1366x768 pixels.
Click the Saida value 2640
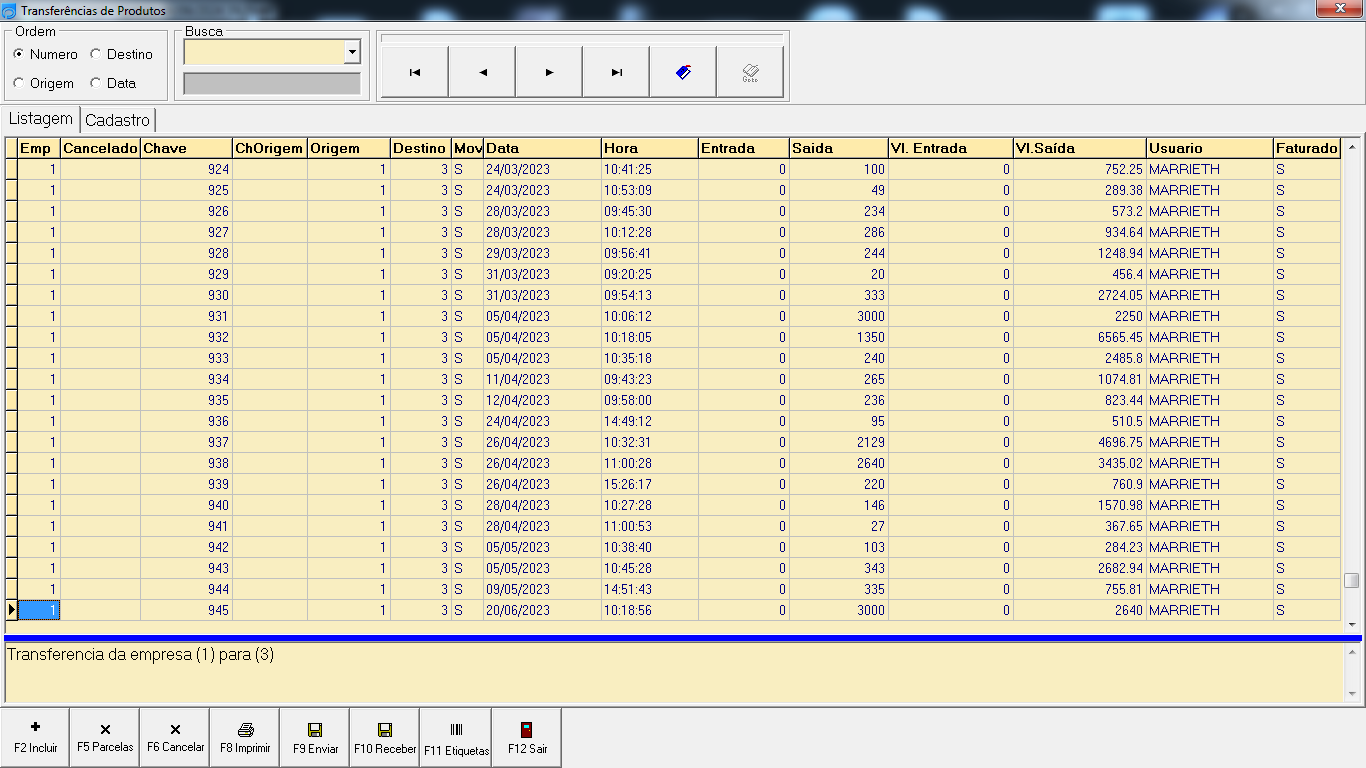838,463
